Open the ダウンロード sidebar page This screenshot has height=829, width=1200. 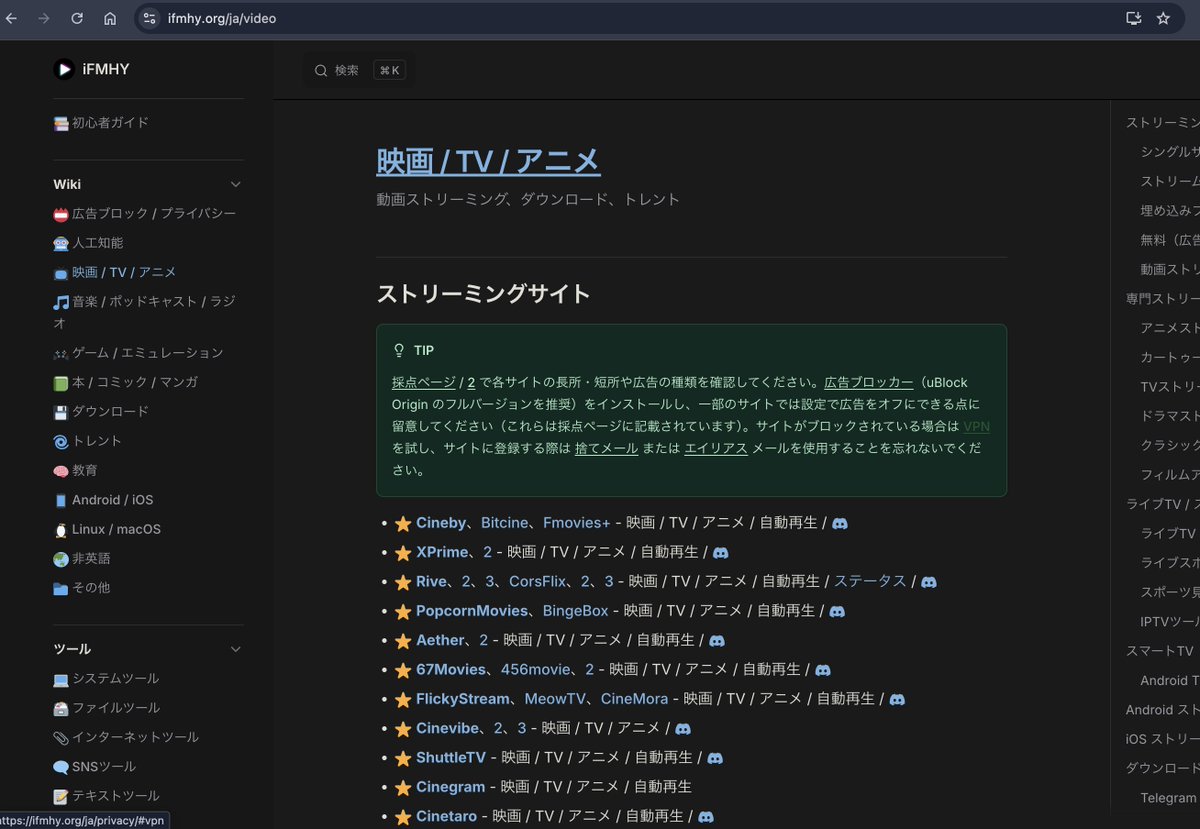pyautogui.click(x=101, y=411)
